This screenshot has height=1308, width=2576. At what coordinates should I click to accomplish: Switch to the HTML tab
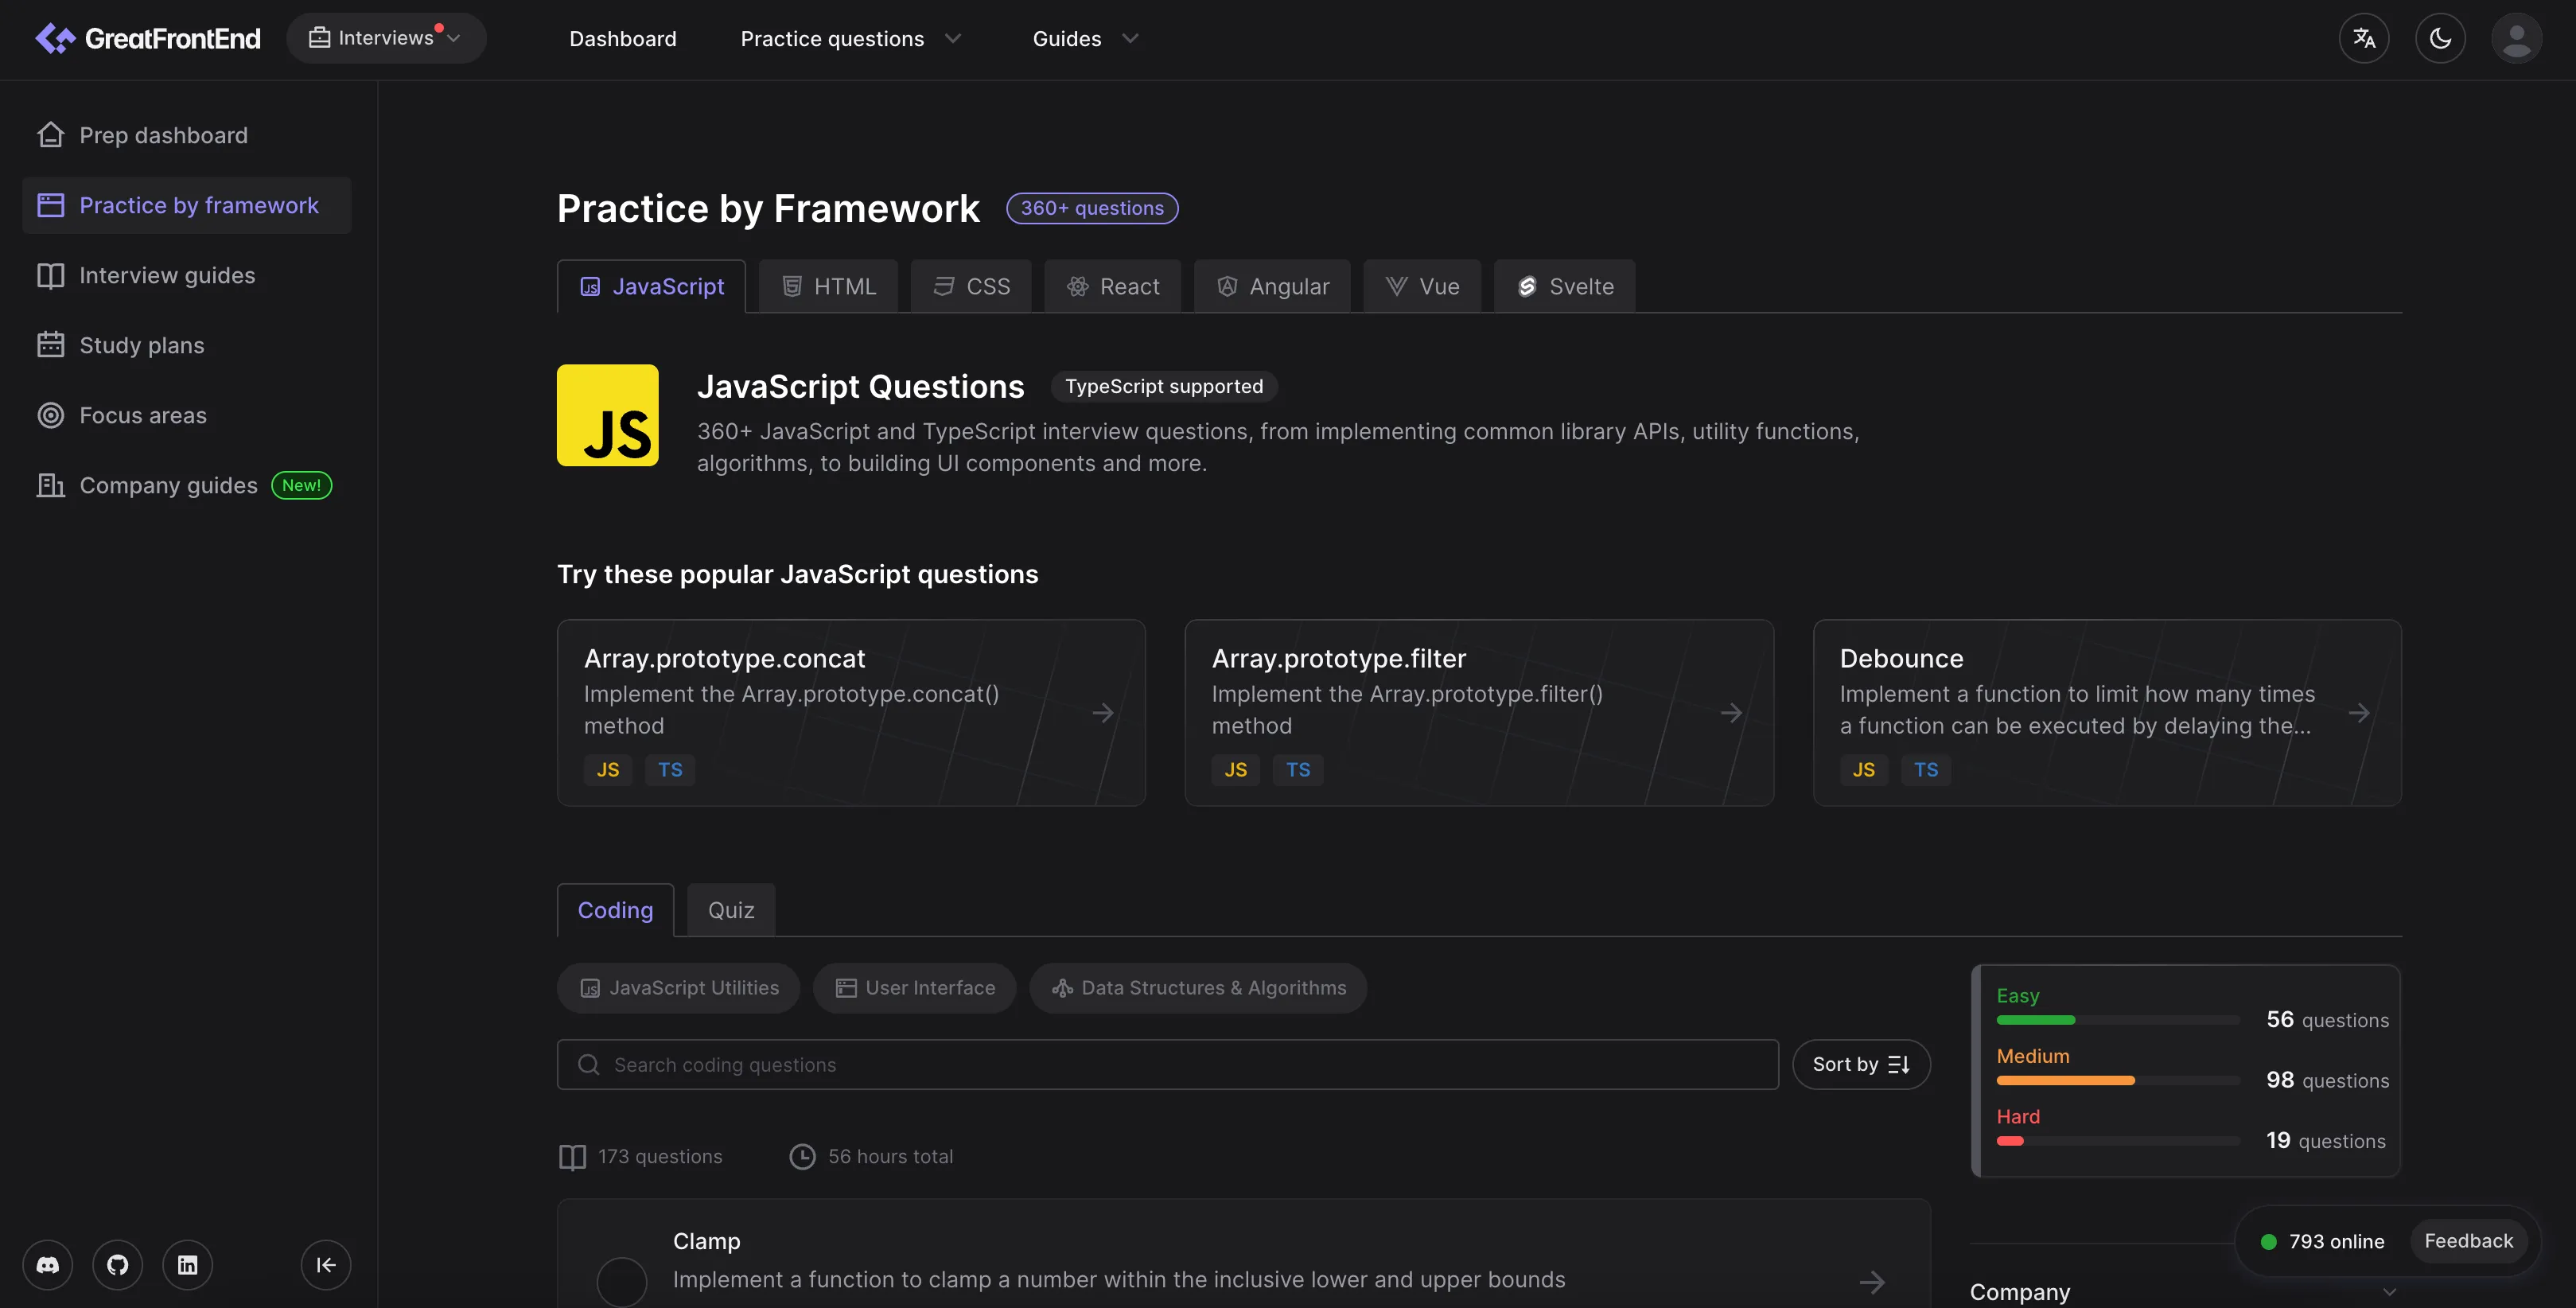click(828, 286)
